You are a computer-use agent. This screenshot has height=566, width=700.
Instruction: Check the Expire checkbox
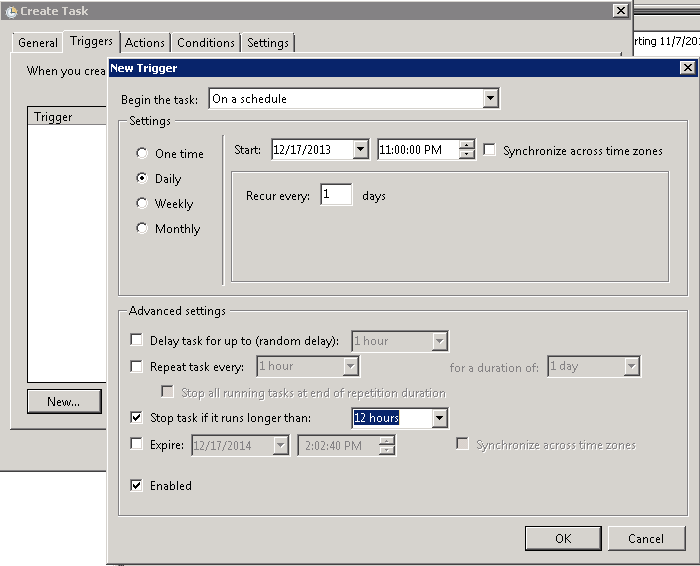[x=137, y=445]
